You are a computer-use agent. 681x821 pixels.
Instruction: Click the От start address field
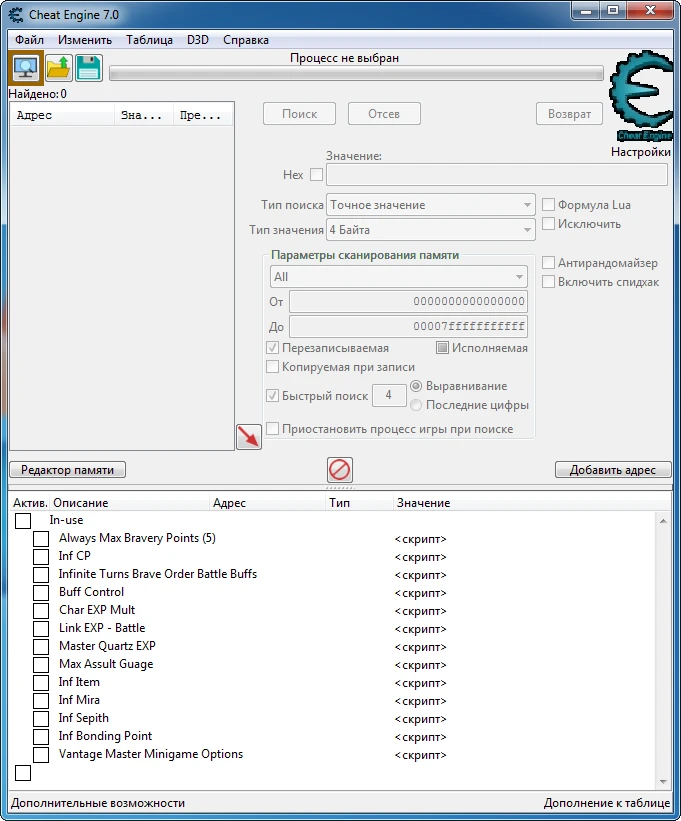[408, 301]
